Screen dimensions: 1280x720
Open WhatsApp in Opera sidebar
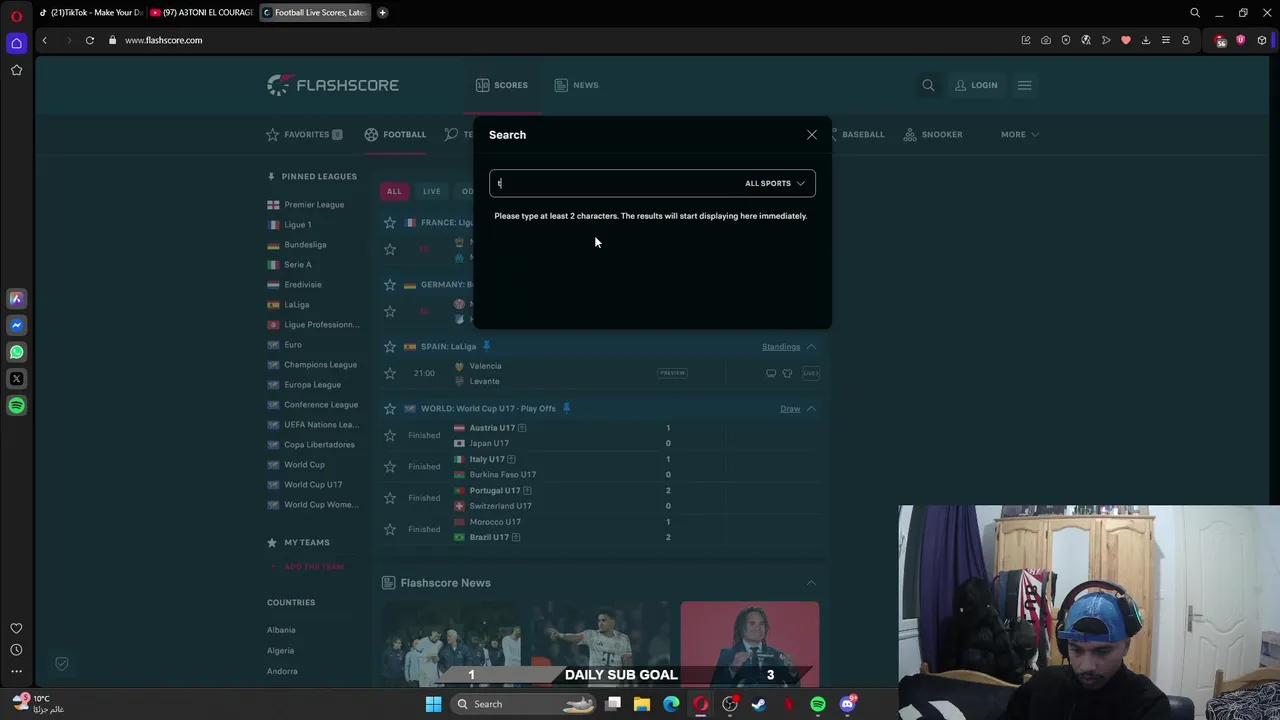[x=16, y=352]
